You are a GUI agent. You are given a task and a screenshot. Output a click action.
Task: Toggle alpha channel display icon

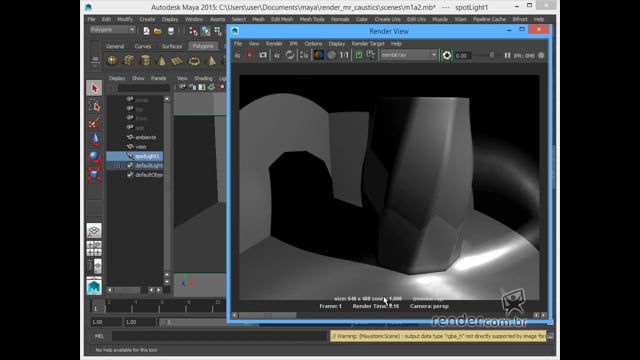click(x=331, y=55)
